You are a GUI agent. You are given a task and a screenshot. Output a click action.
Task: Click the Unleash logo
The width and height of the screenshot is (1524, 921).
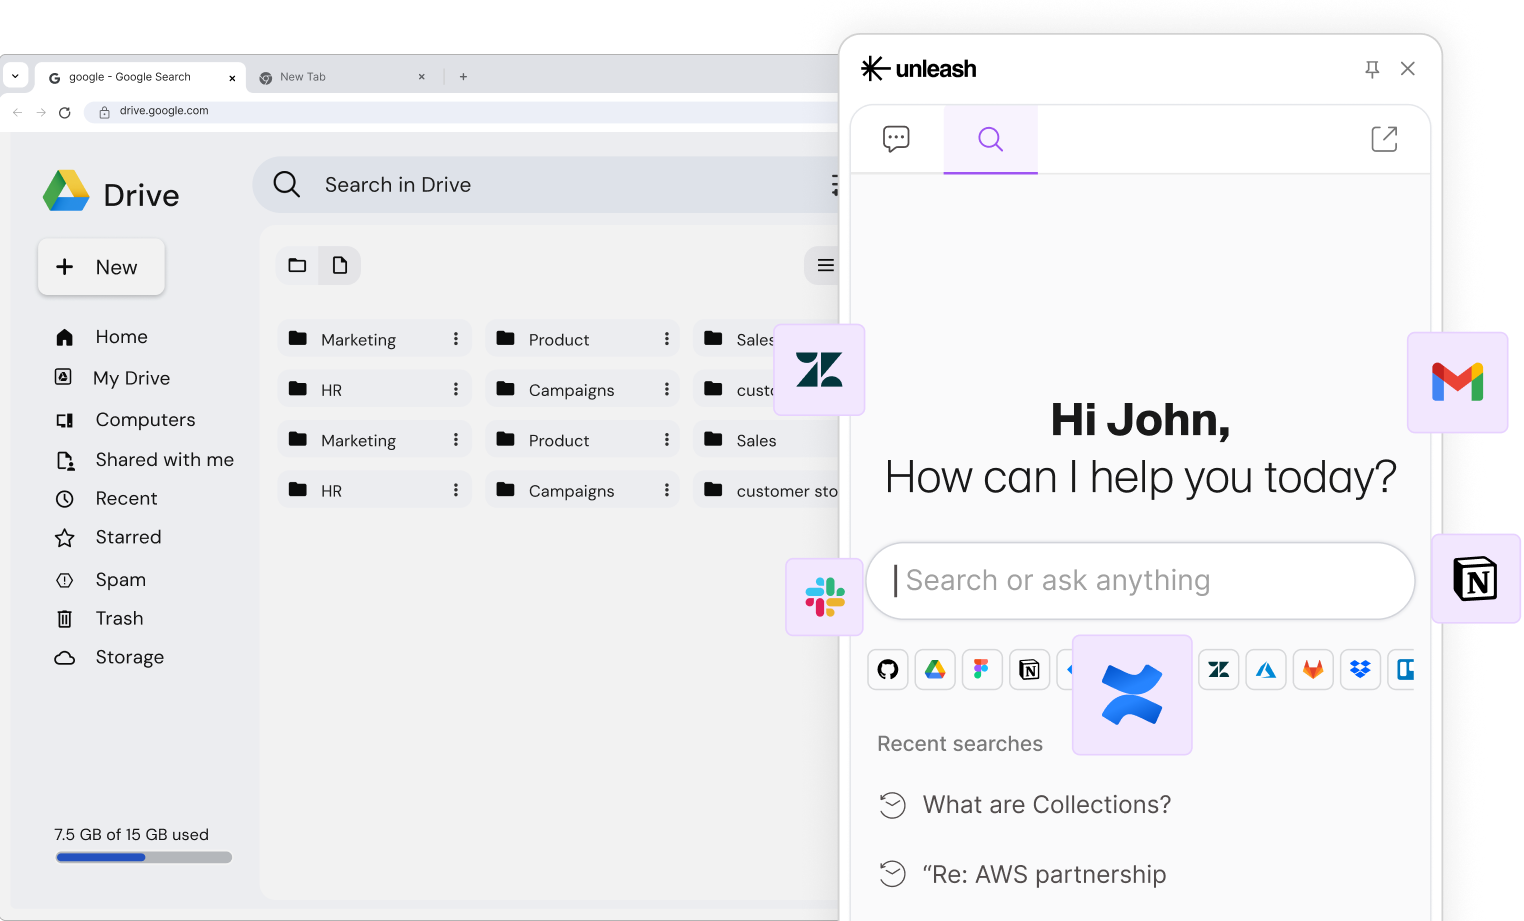tap(918, 69)
